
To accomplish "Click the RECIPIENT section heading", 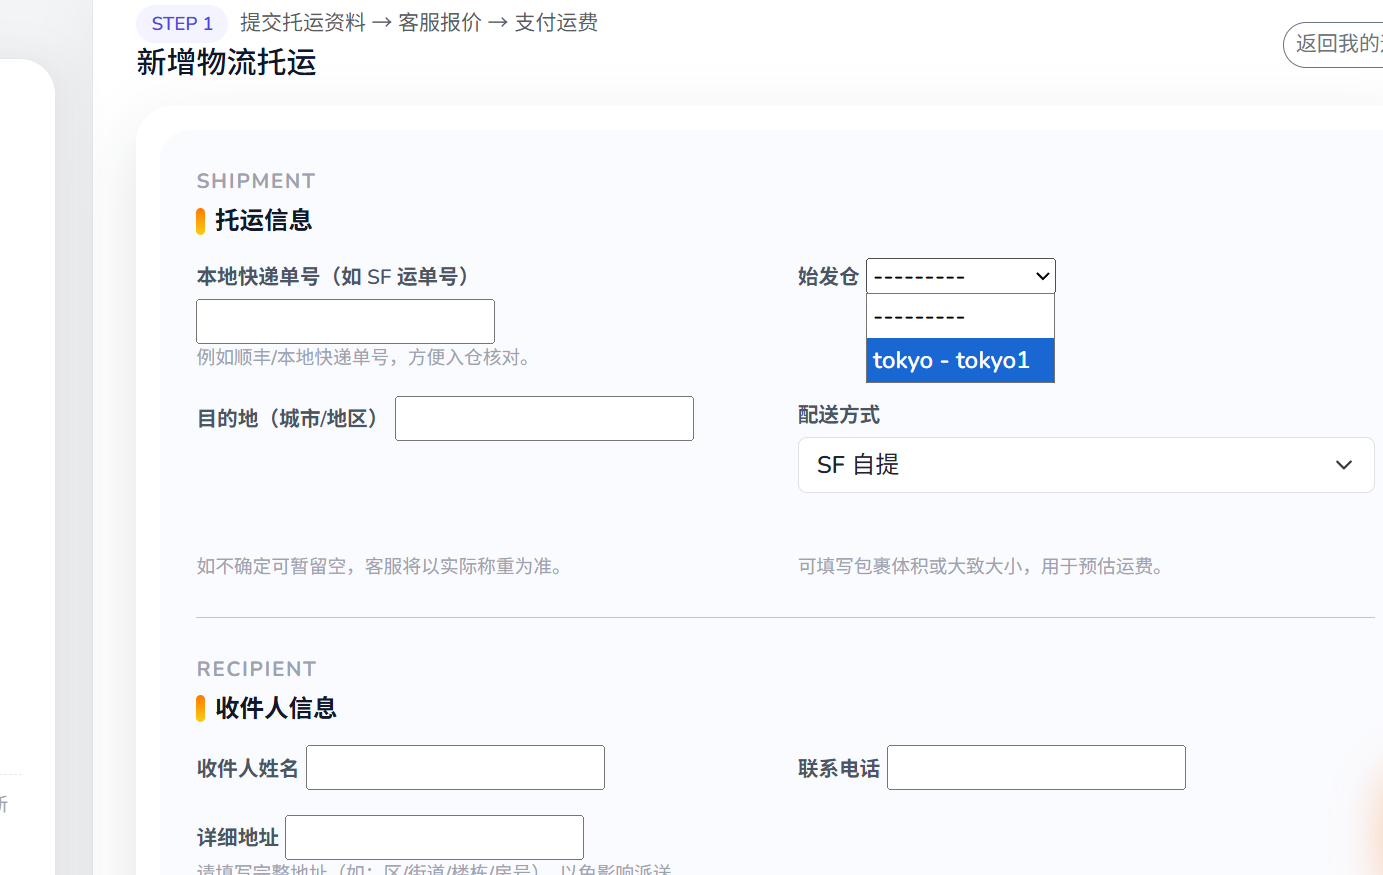I will tap(257, 668).
